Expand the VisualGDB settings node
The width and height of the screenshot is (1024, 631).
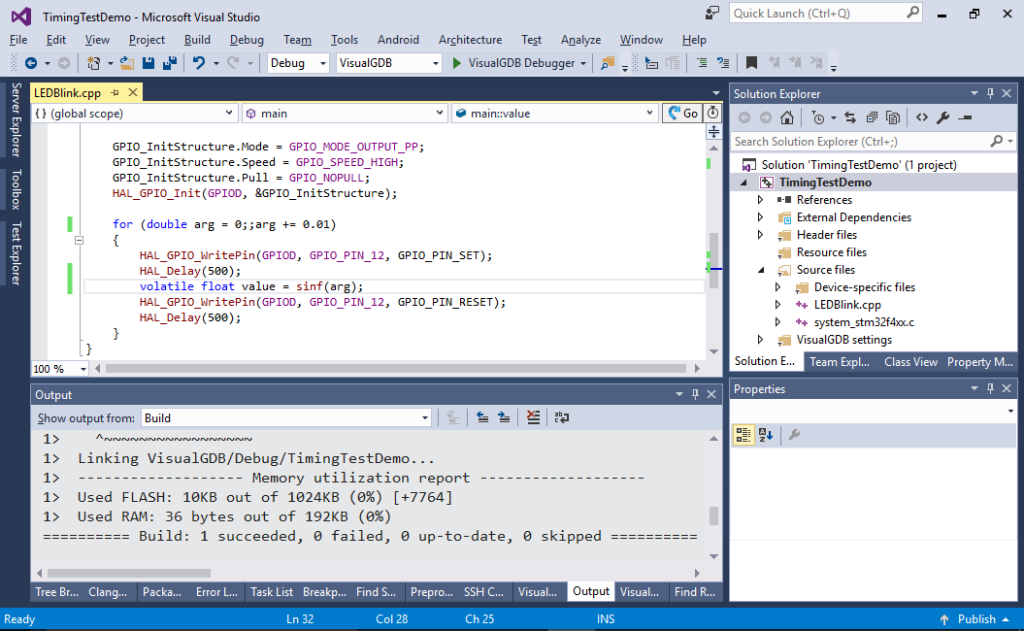pyautogui.click(x=760, y=340)
